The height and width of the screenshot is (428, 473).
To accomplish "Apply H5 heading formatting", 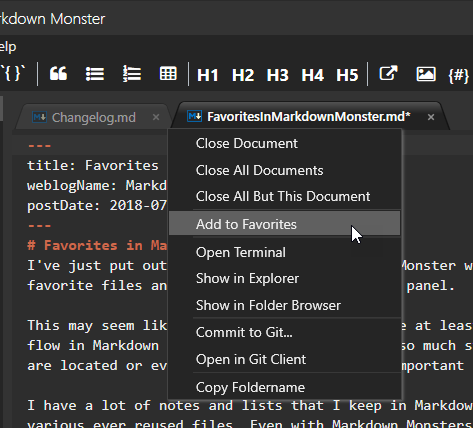I will click(x=347, y=75).
